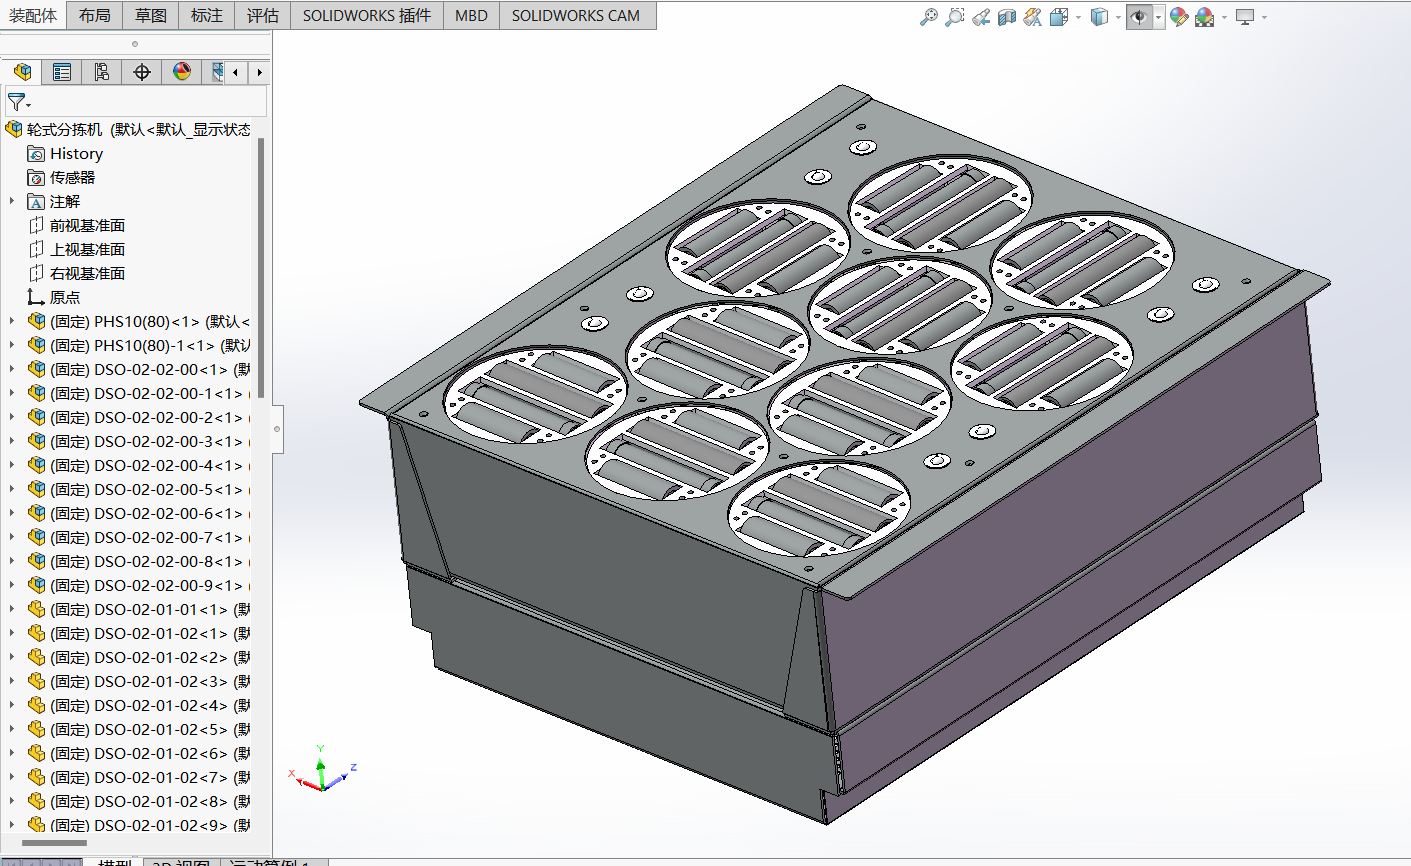Switch to the 草图 ribbon tab
Viewport: 1411px width, 866px height.
[151, 15]
